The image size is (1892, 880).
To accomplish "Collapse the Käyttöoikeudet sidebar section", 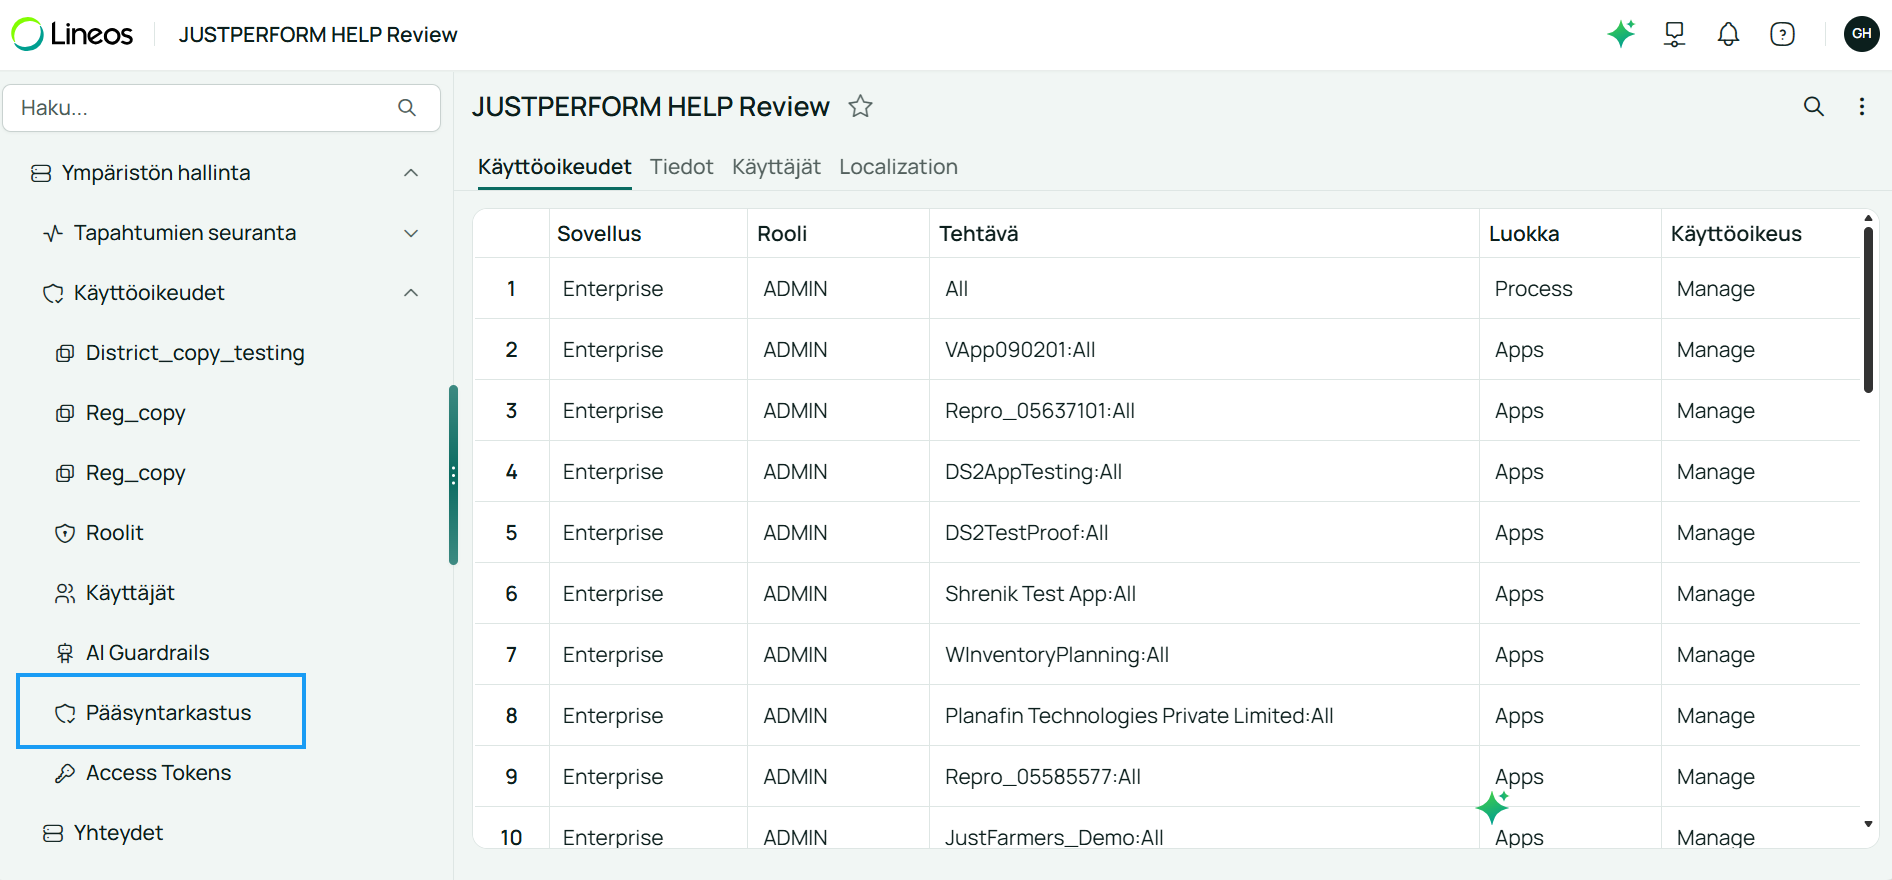I will click(x=411, y=293).
